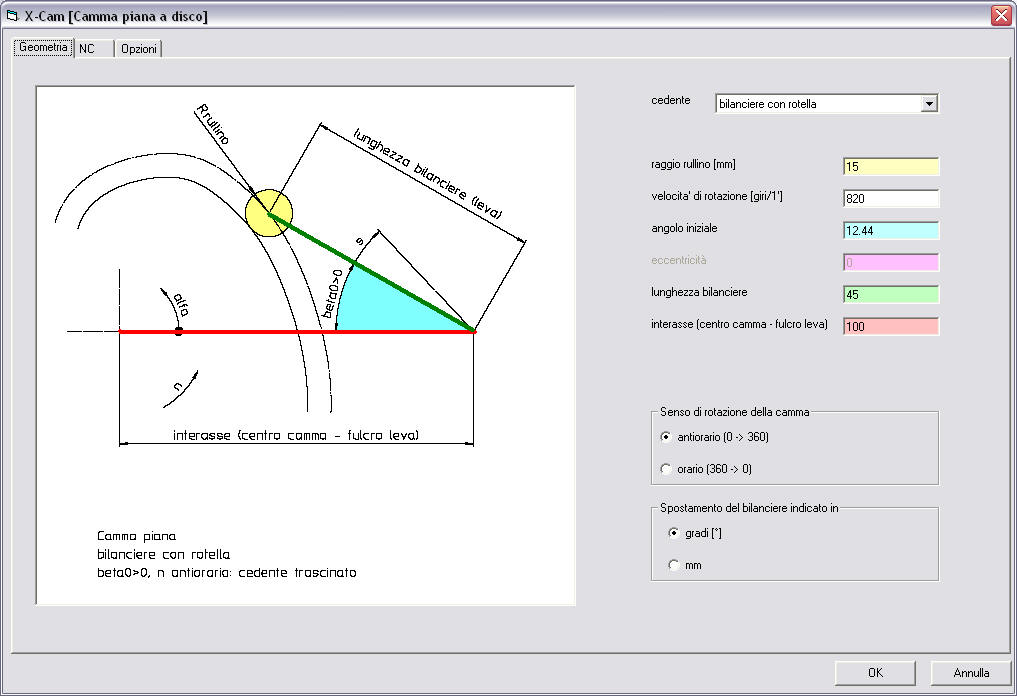1017x696 pixels.
Task: Click the 'raggio rullino [mm]' label
Action: [693, 164]
